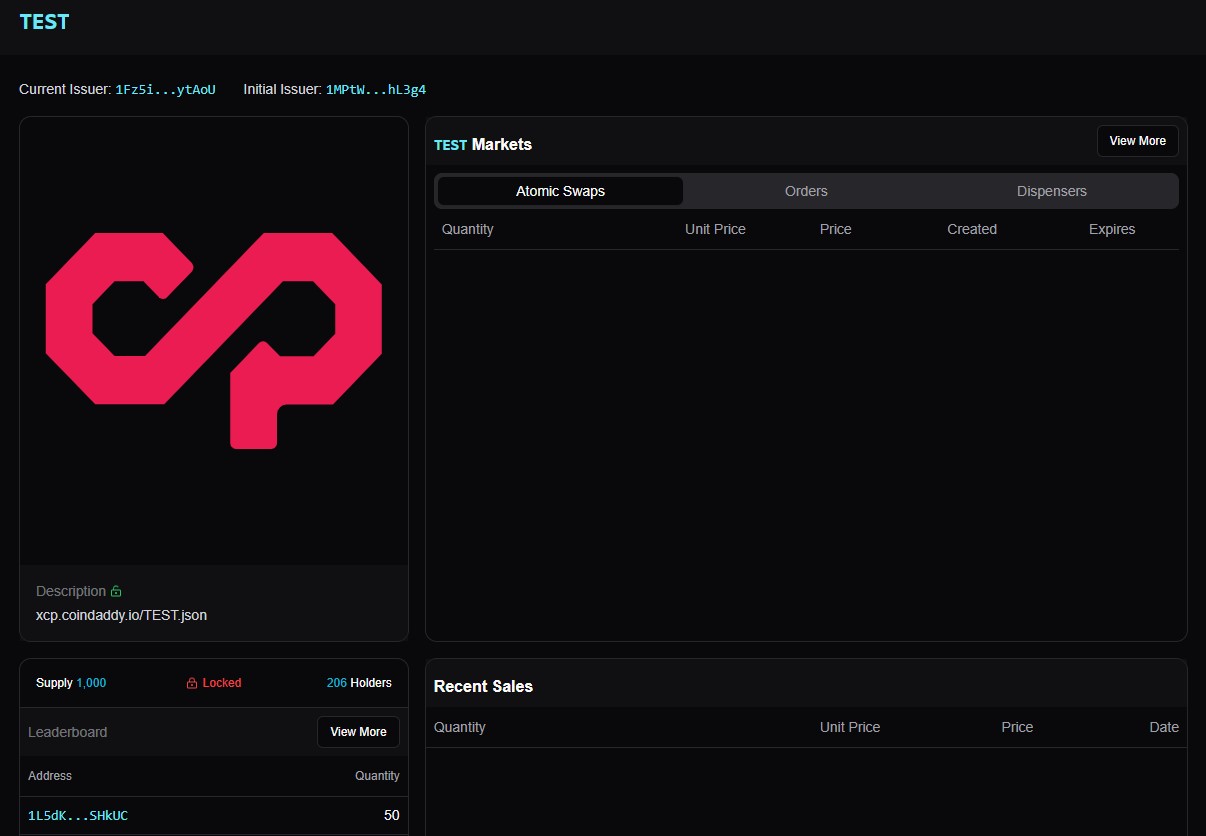Viewport: 1206px width, 836px height.
Task: Click View More in TEST Markets
Action: coord(1138,141)
